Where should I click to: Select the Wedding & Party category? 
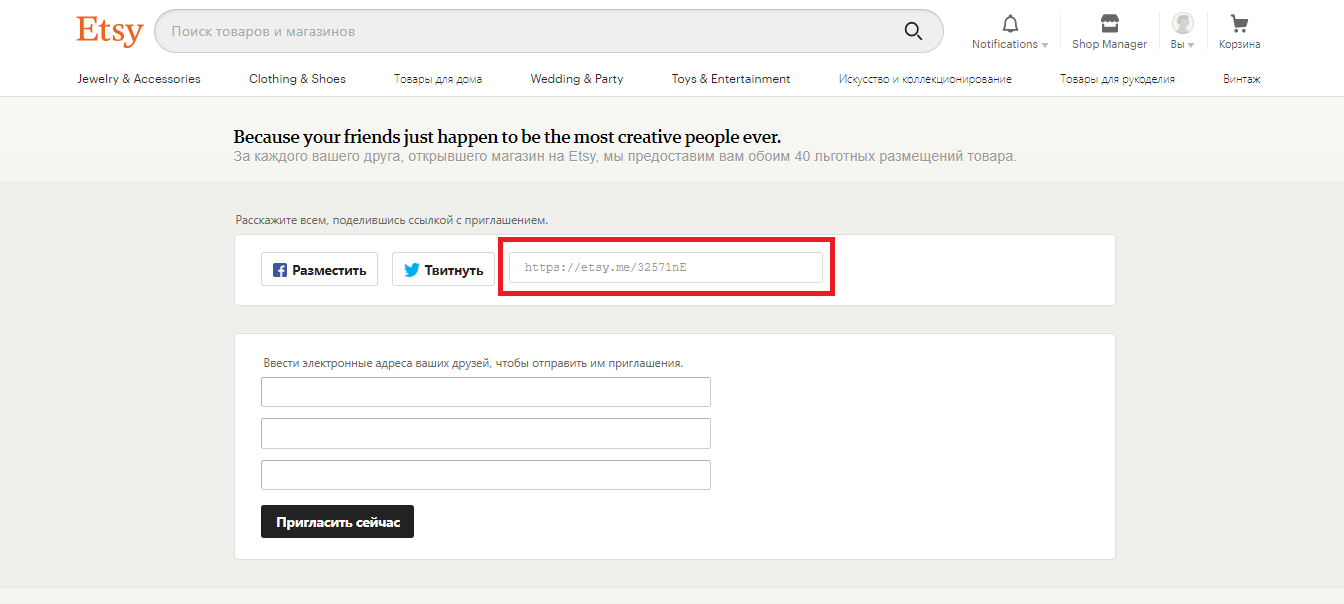pyautogui.click(x=576, y=79)
